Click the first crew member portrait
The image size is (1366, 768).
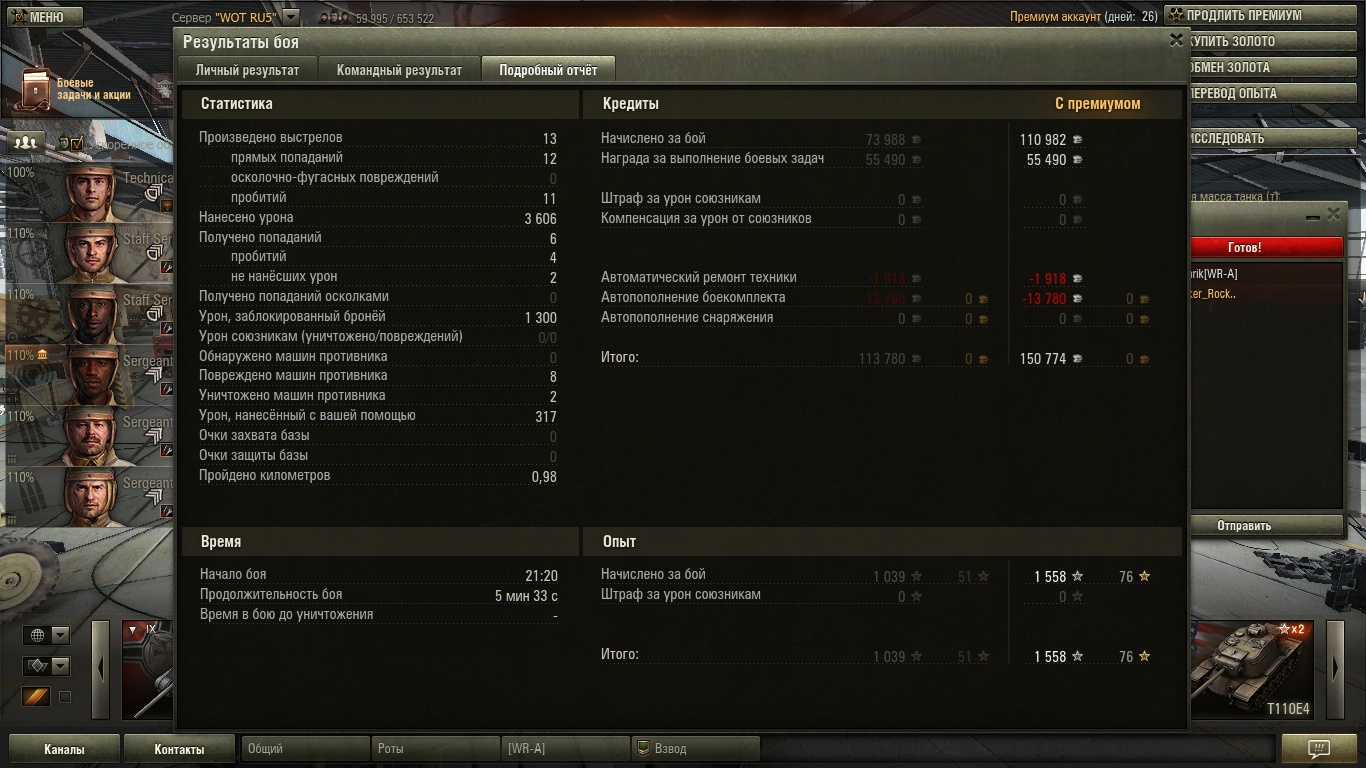point(90,192)
